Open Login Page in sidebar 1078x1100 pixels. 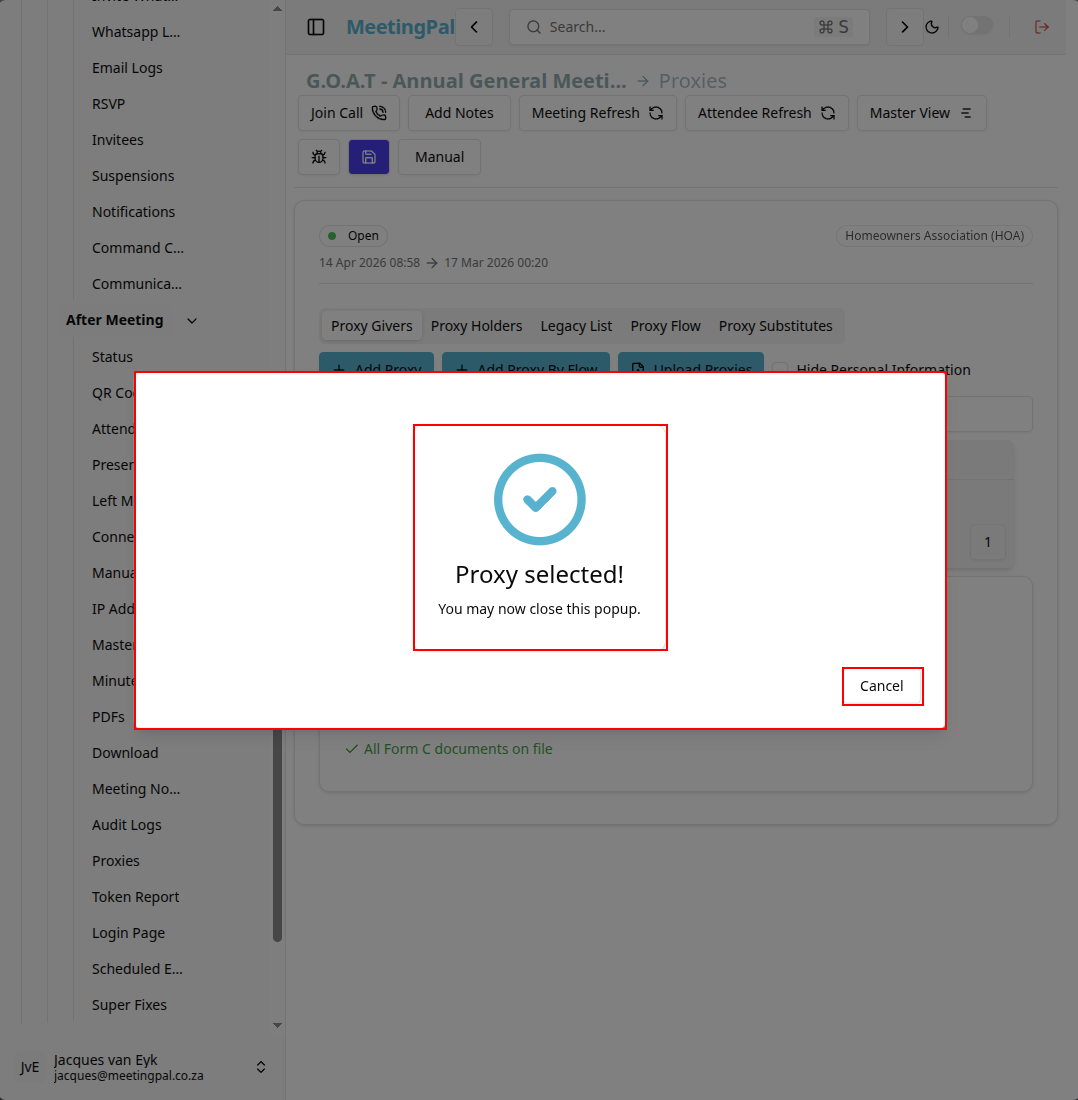click(x=128, y=933)
